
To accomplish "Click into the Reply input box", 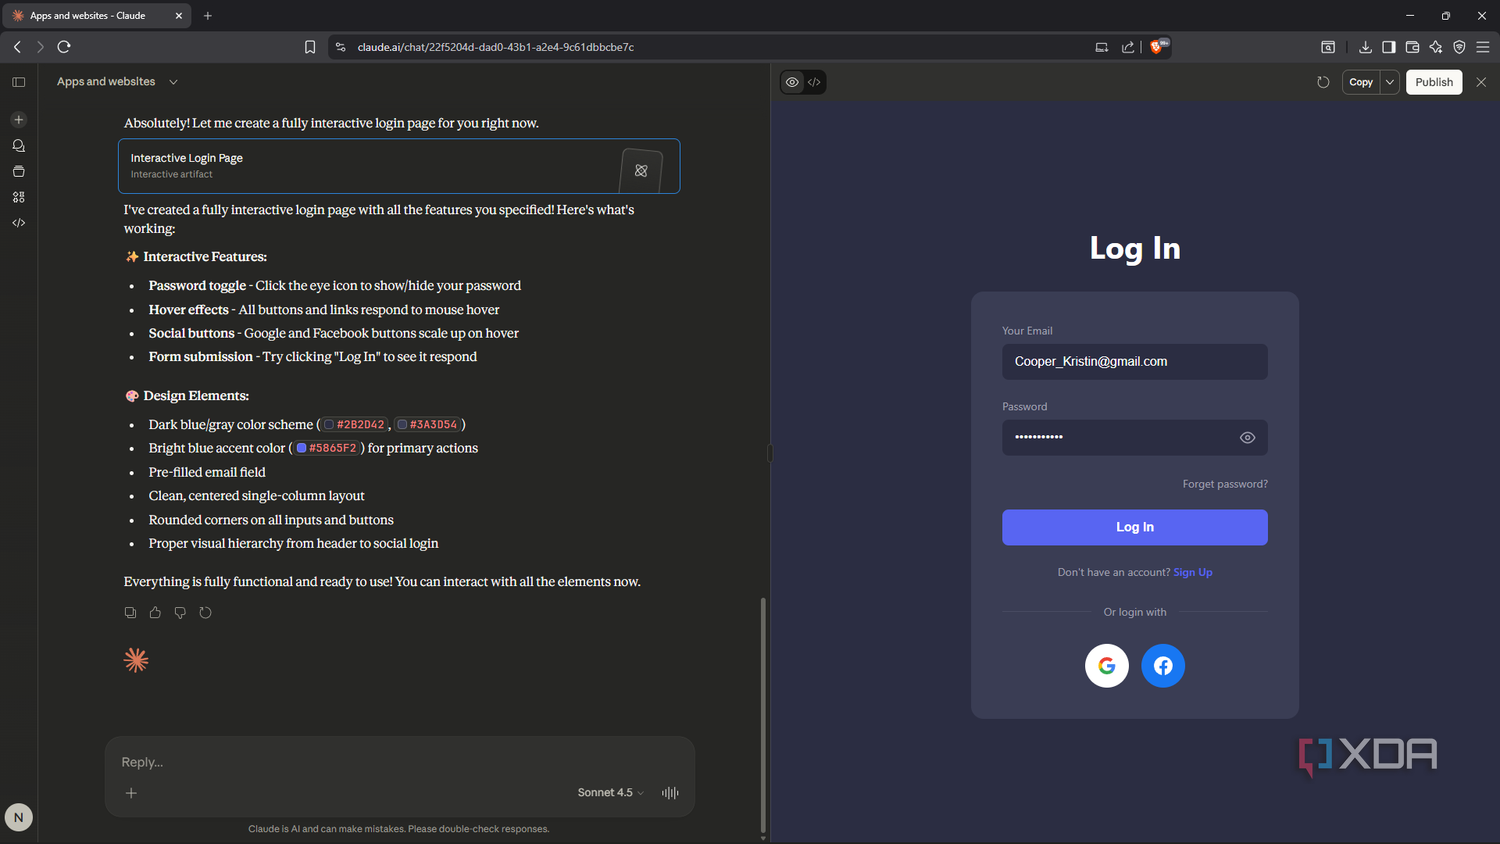I will [400, 762].
